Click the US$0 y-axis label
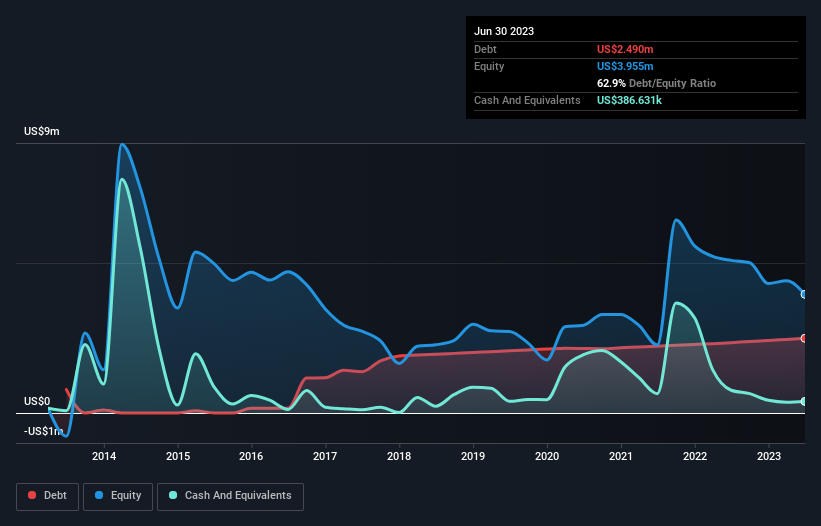 (x=37, y=401)
